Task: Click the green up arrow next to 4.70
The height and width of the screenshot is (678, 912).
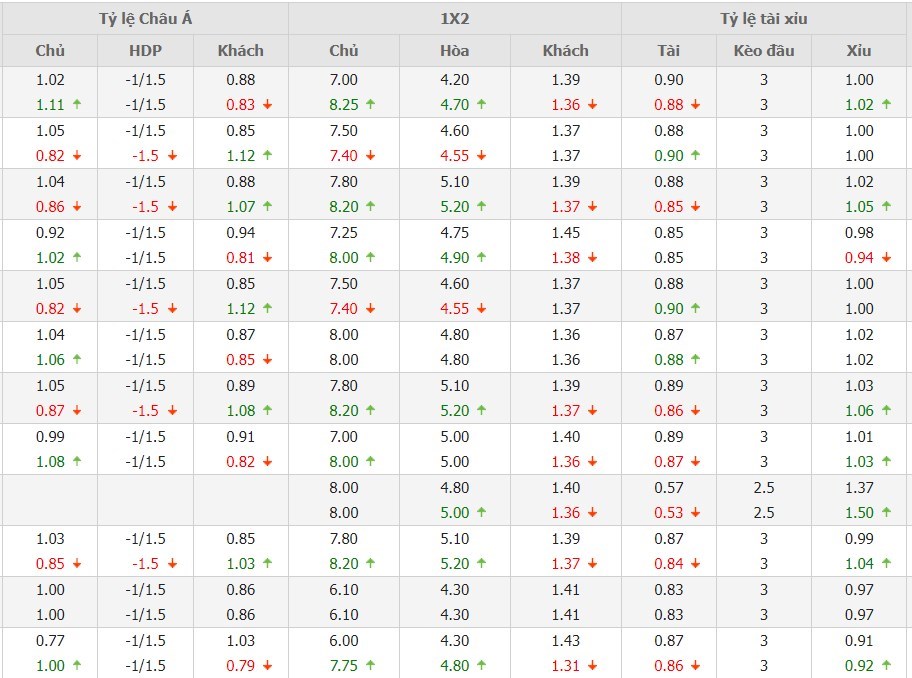Action: coord(481,105)
